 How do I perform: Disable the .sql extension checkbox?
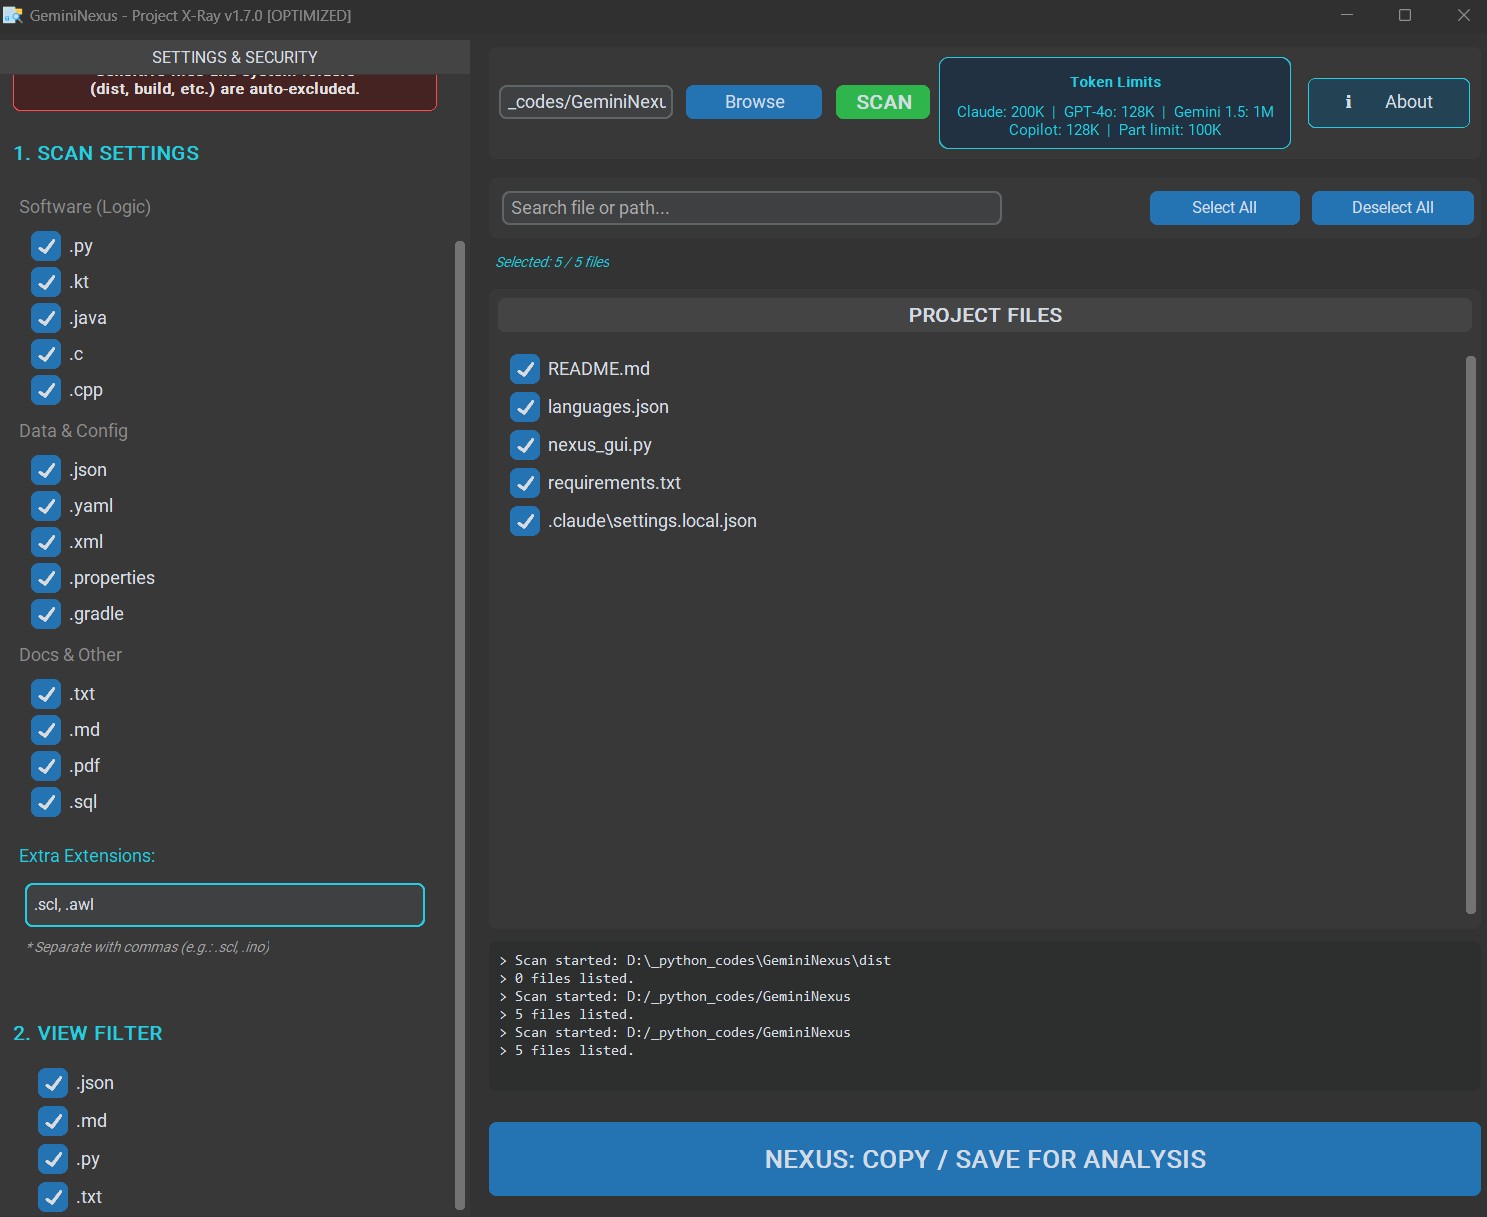coord(46,802)
